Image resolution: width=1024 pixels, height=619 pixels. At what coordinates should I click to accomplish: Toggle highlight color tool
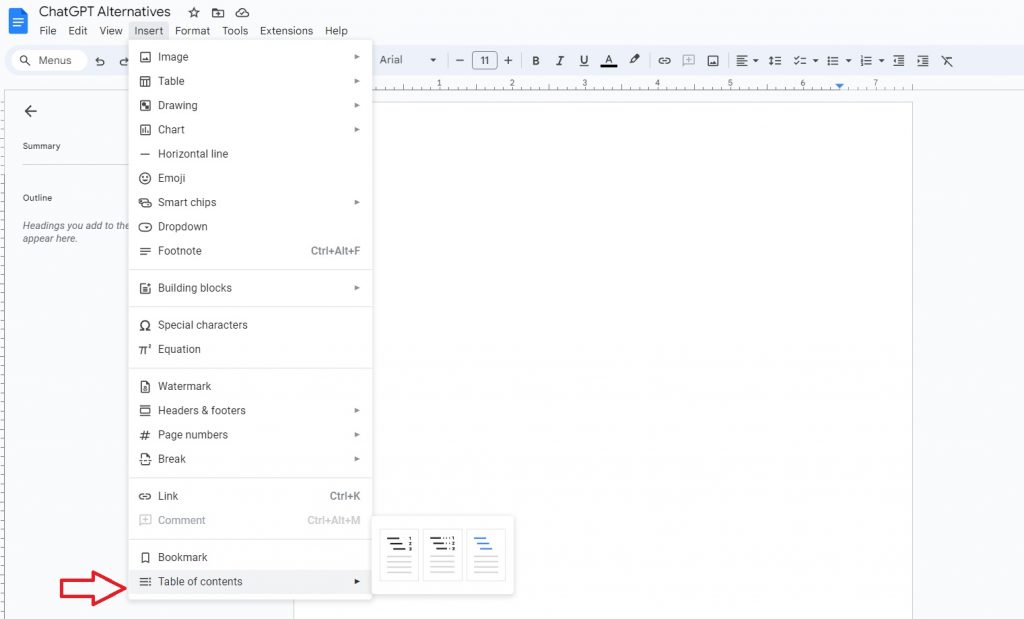tap(634, 60)
